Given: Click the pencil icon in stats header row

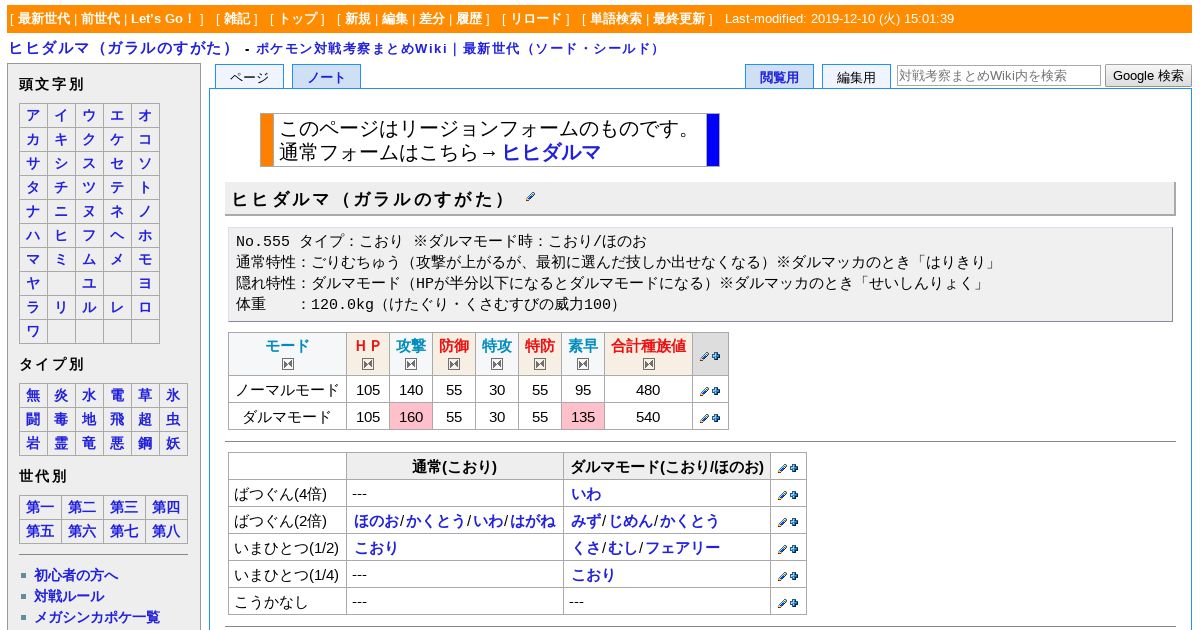Looking at the screenshot, I should click(x=704, y=356).
